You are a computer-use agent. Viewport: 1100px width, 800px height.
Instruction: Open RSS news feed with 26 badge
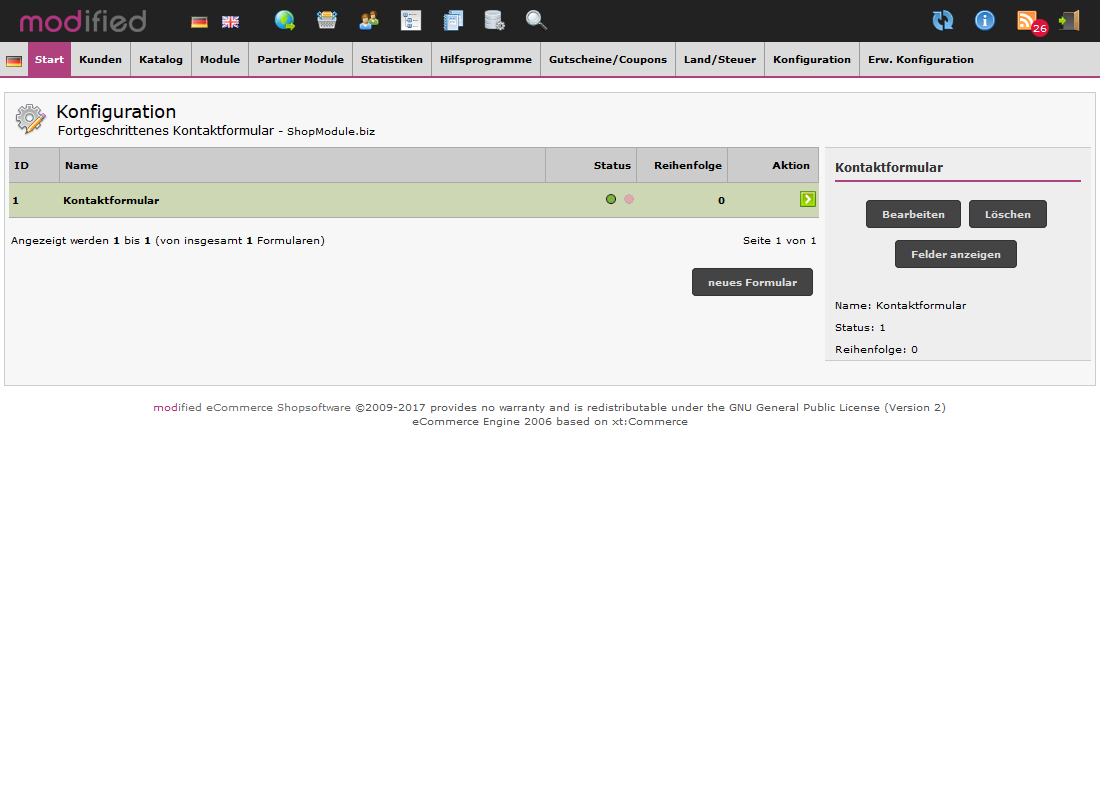(1028, 21)
